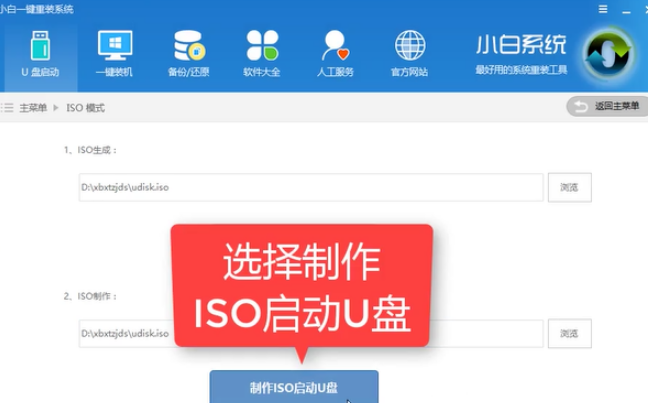Click 人工服务 person support icon

point(334,45)
